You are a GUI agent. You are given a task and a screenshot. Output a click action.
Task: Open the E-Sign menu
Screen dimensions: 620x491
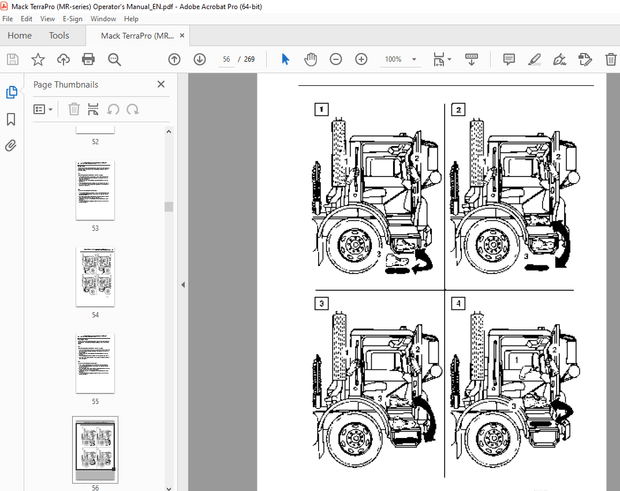[72, 19]
